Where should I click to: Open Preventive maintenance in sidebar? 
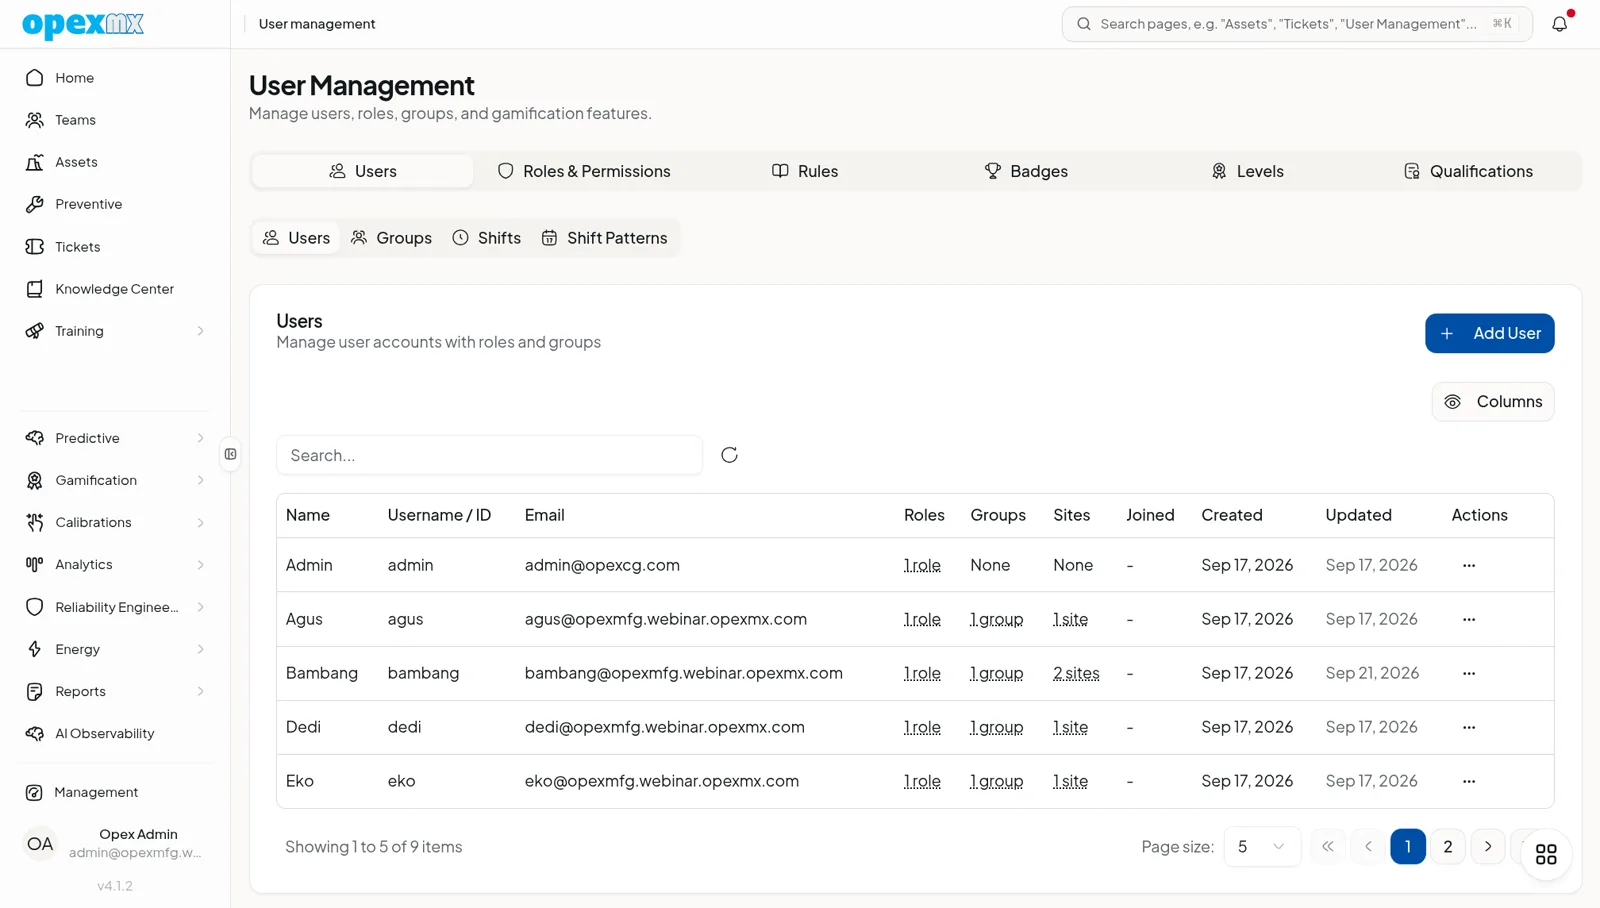pos(115,204)
